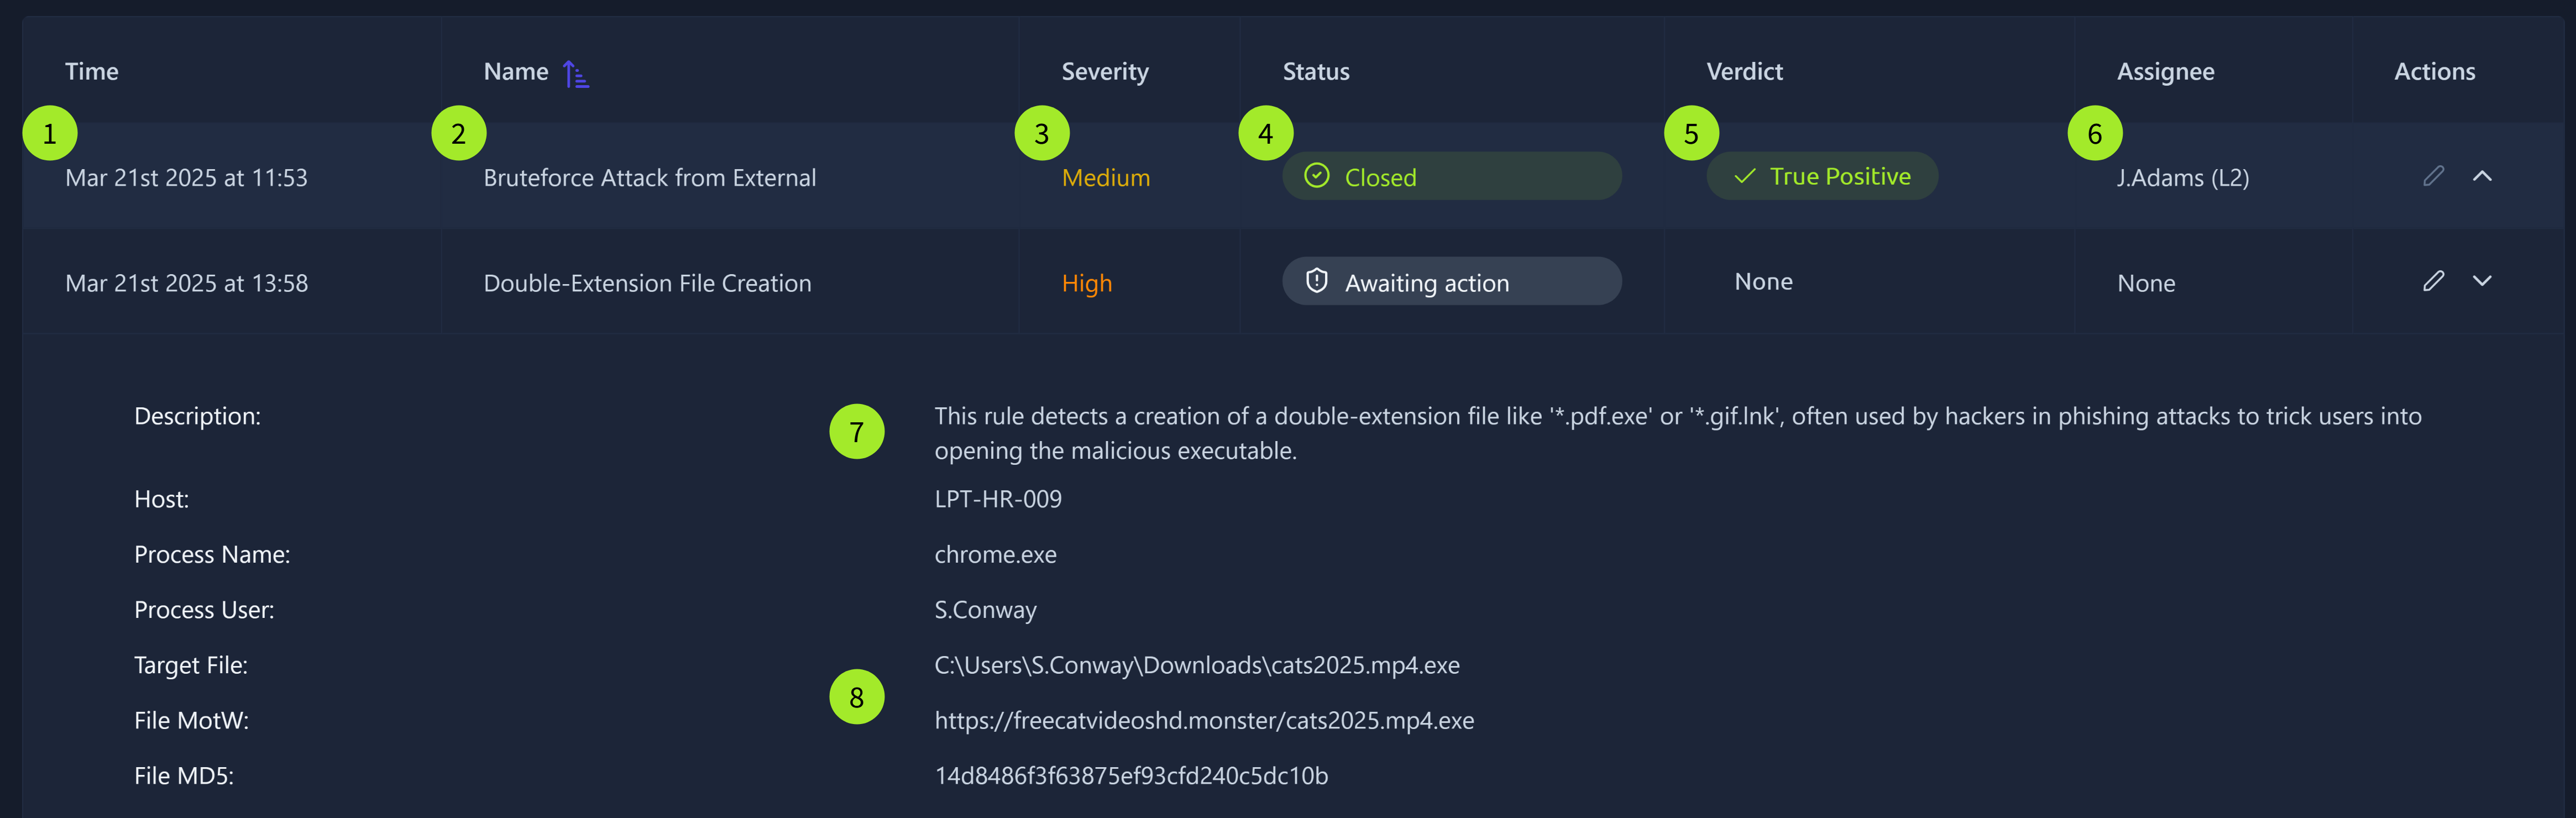Click the Mar 21st 2025 at 11:53 timestamp
The width and height of the screenshot is (2576, 818).
coord(186,178)
